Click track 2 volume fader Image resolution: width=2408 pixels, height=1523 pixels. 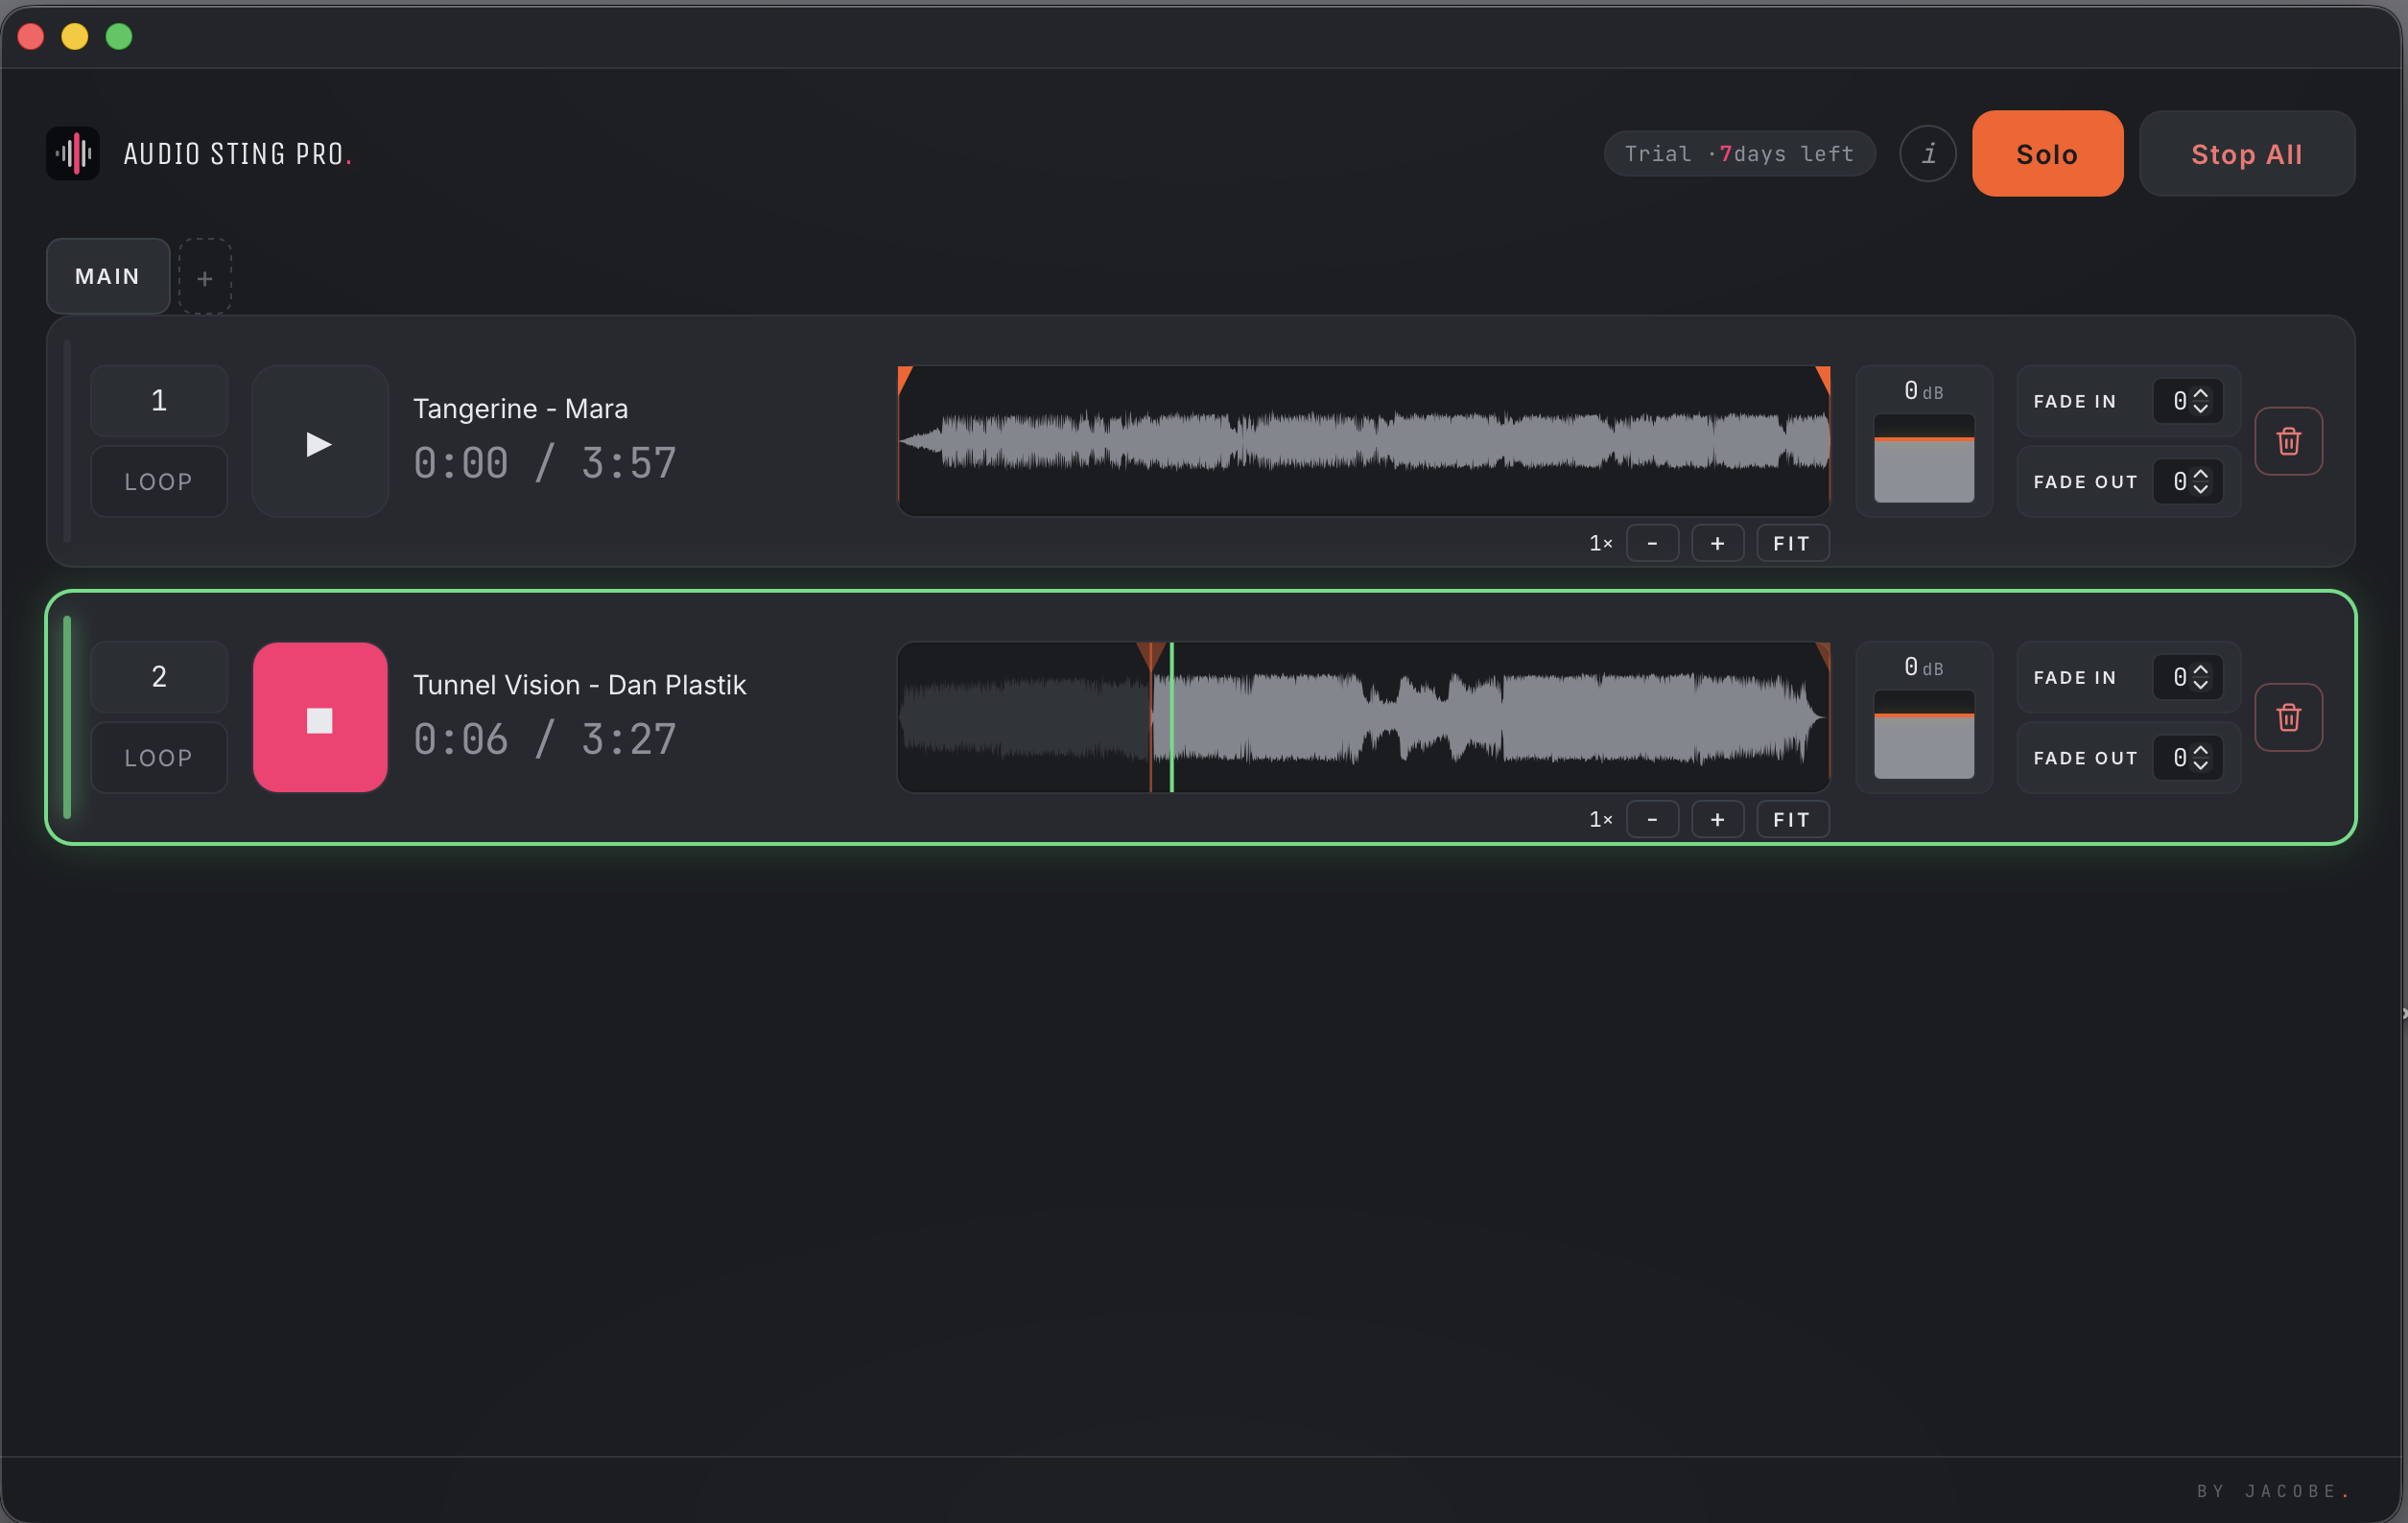(x=1923, y=734)
